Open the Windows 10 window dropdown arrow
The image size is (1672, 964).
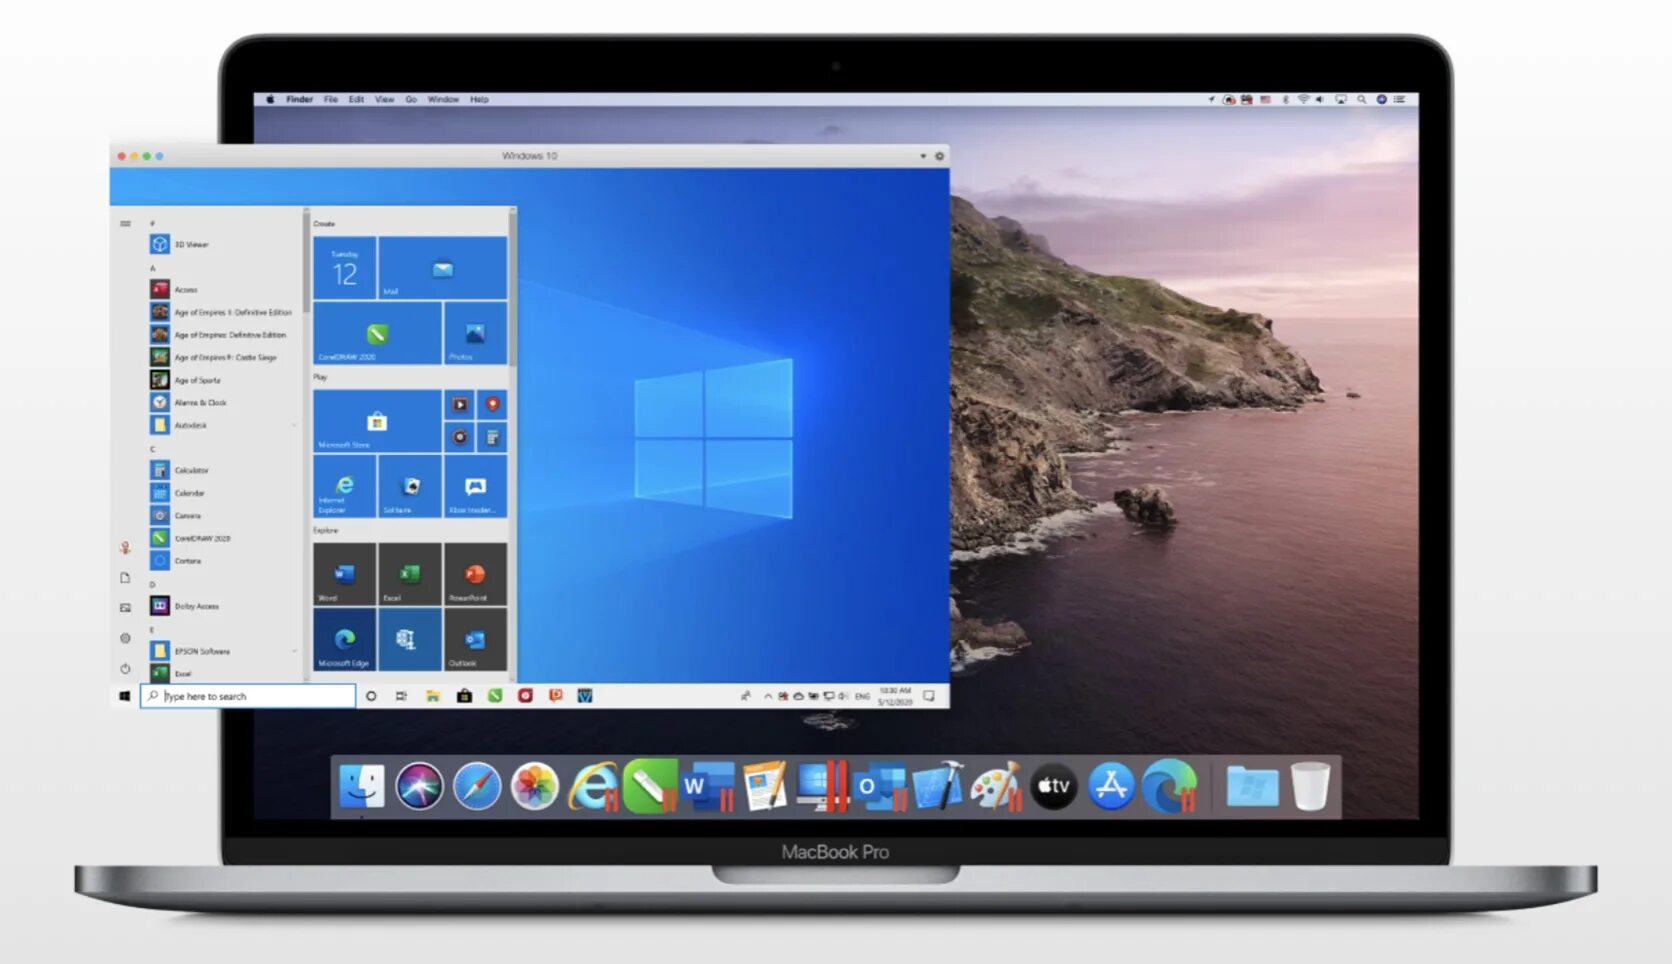923,156
